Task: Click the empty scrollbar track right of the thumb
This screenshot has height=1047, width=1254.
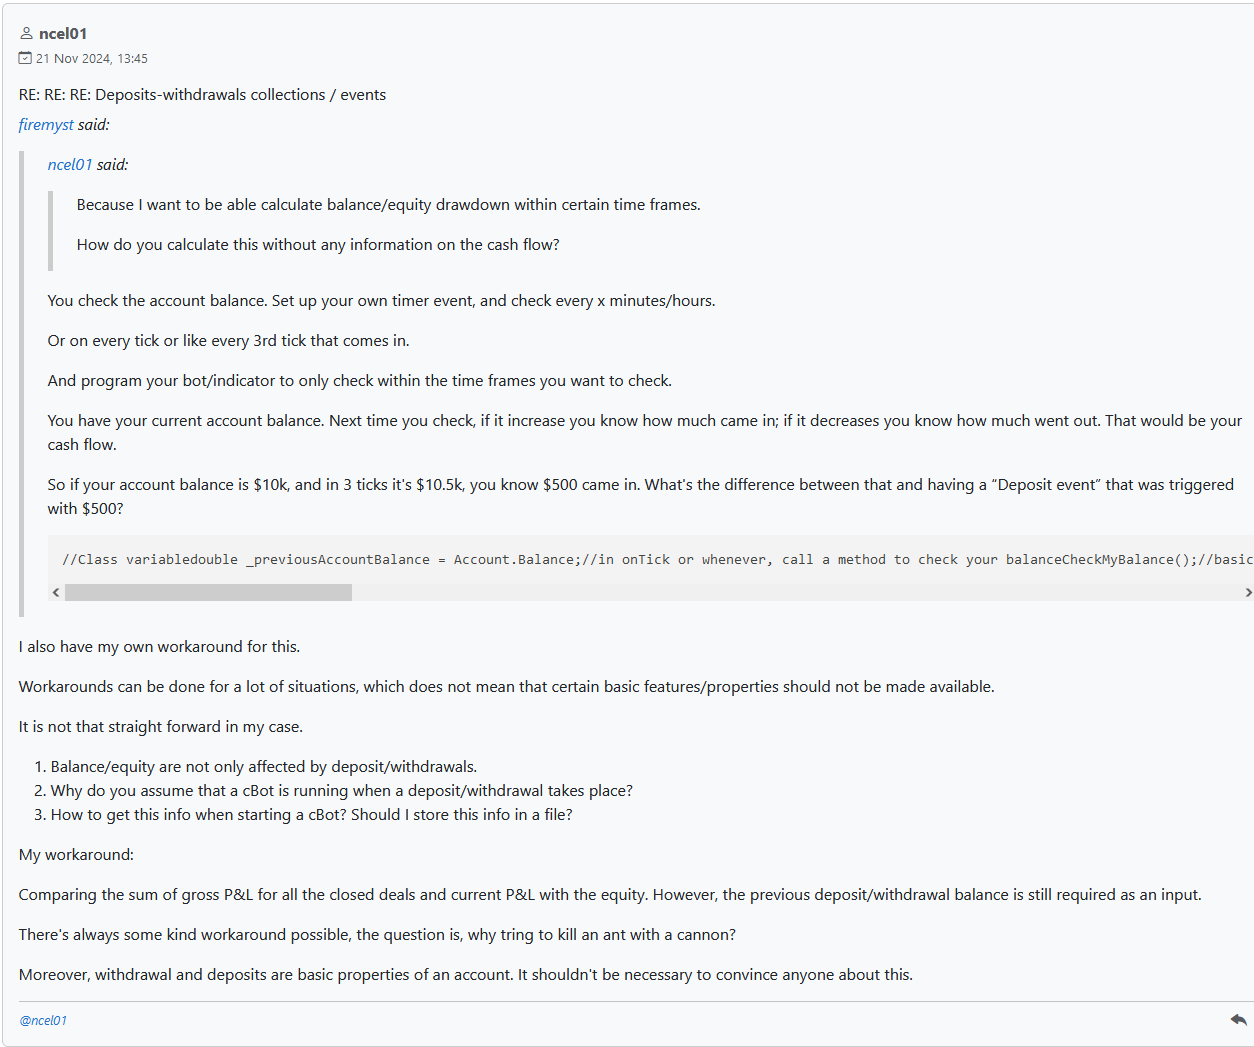Action: (x=796, y=592)
